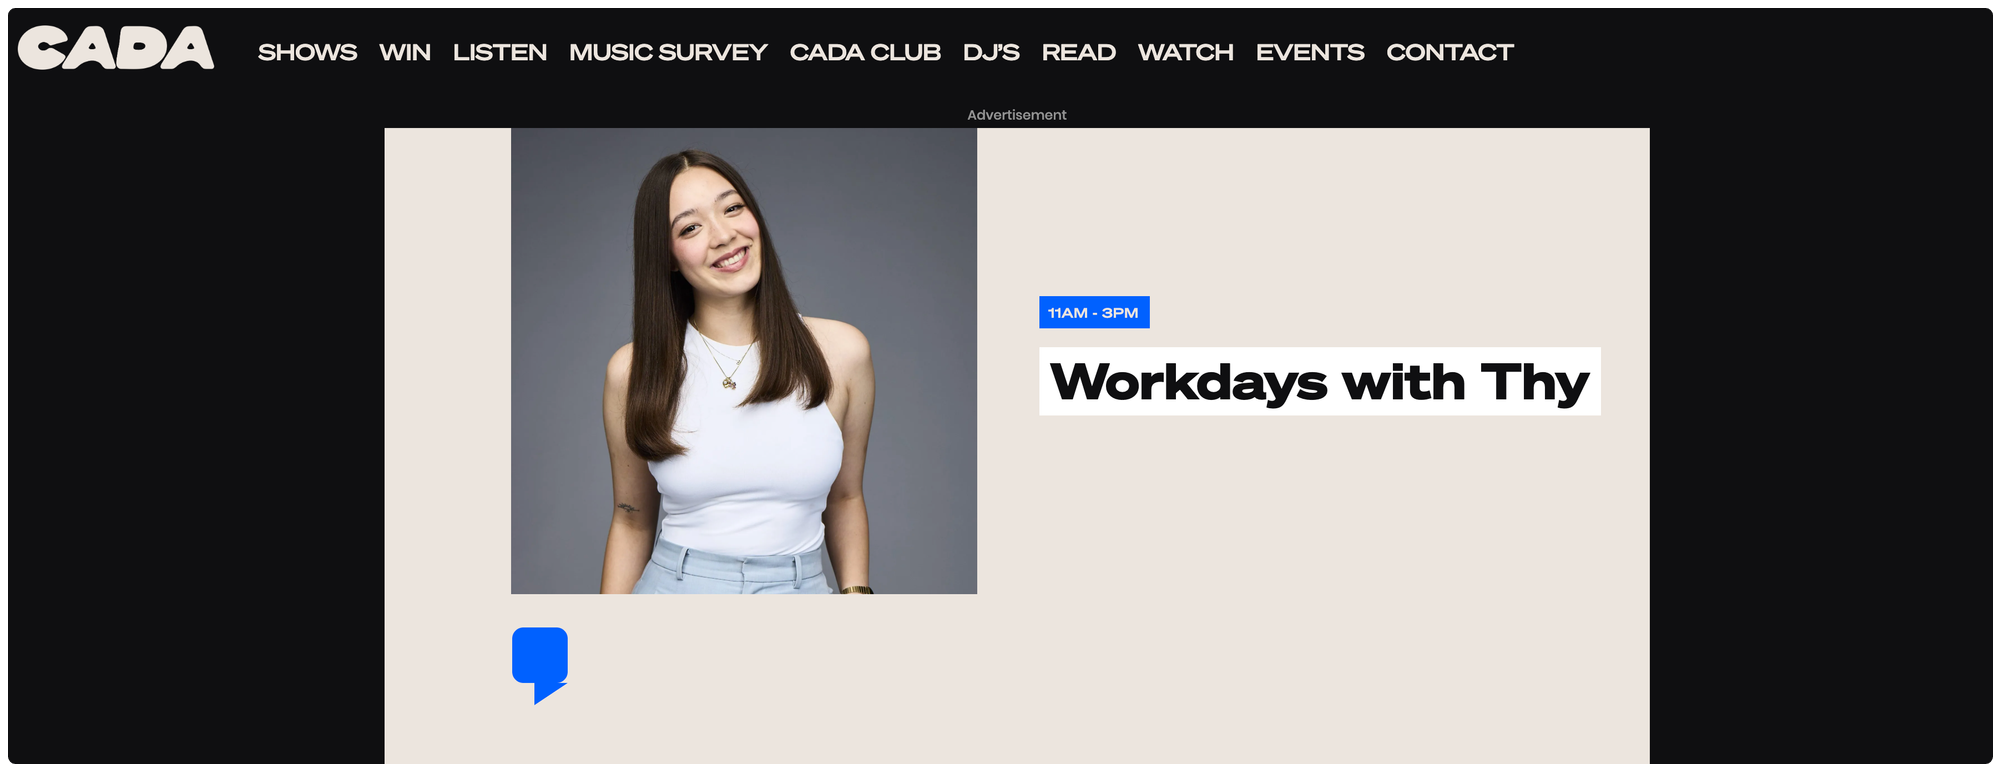Click the host photo of Thy
The width and height of the screenshot is (2000, 771).
point(744,361)
